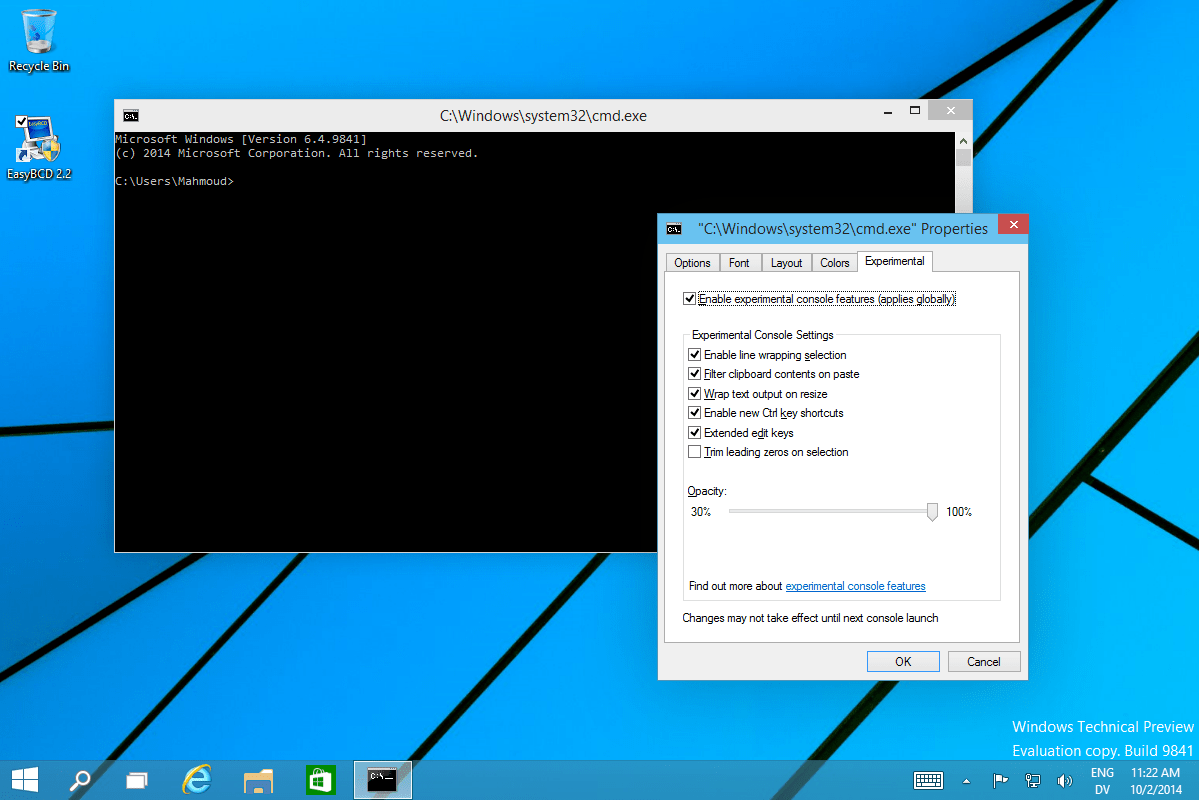Screen dimensions: 1199x800
Task: Open the Recycle Bin desktop icon
Action: click(x=38, y=41)
